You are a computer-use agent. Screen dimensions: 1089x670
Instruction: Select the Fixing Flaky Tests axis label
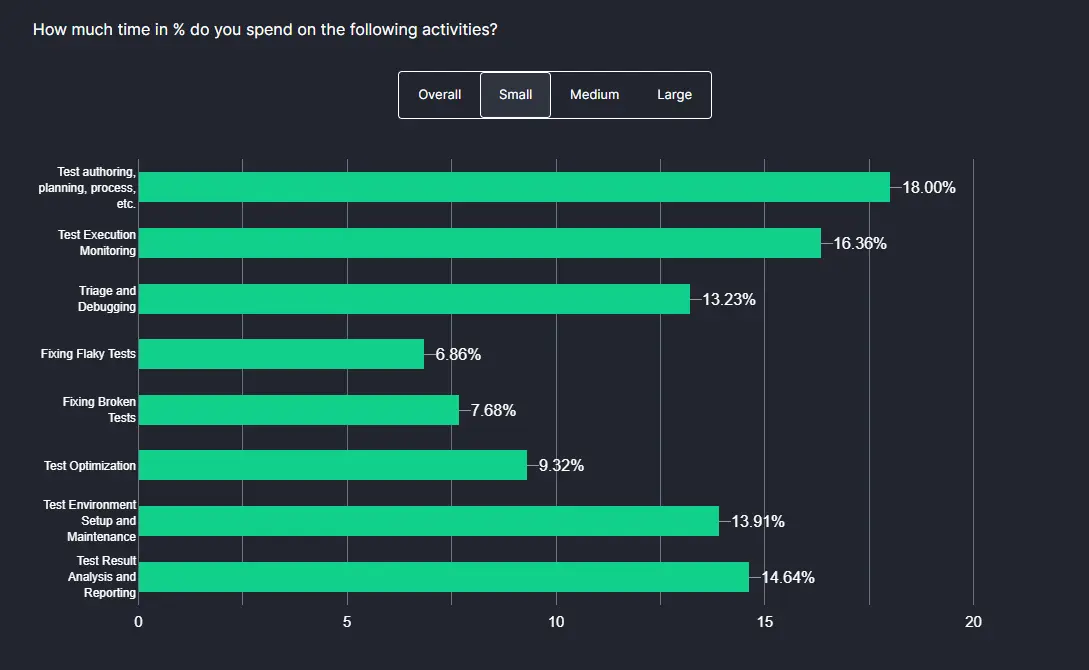coord(88,354)
